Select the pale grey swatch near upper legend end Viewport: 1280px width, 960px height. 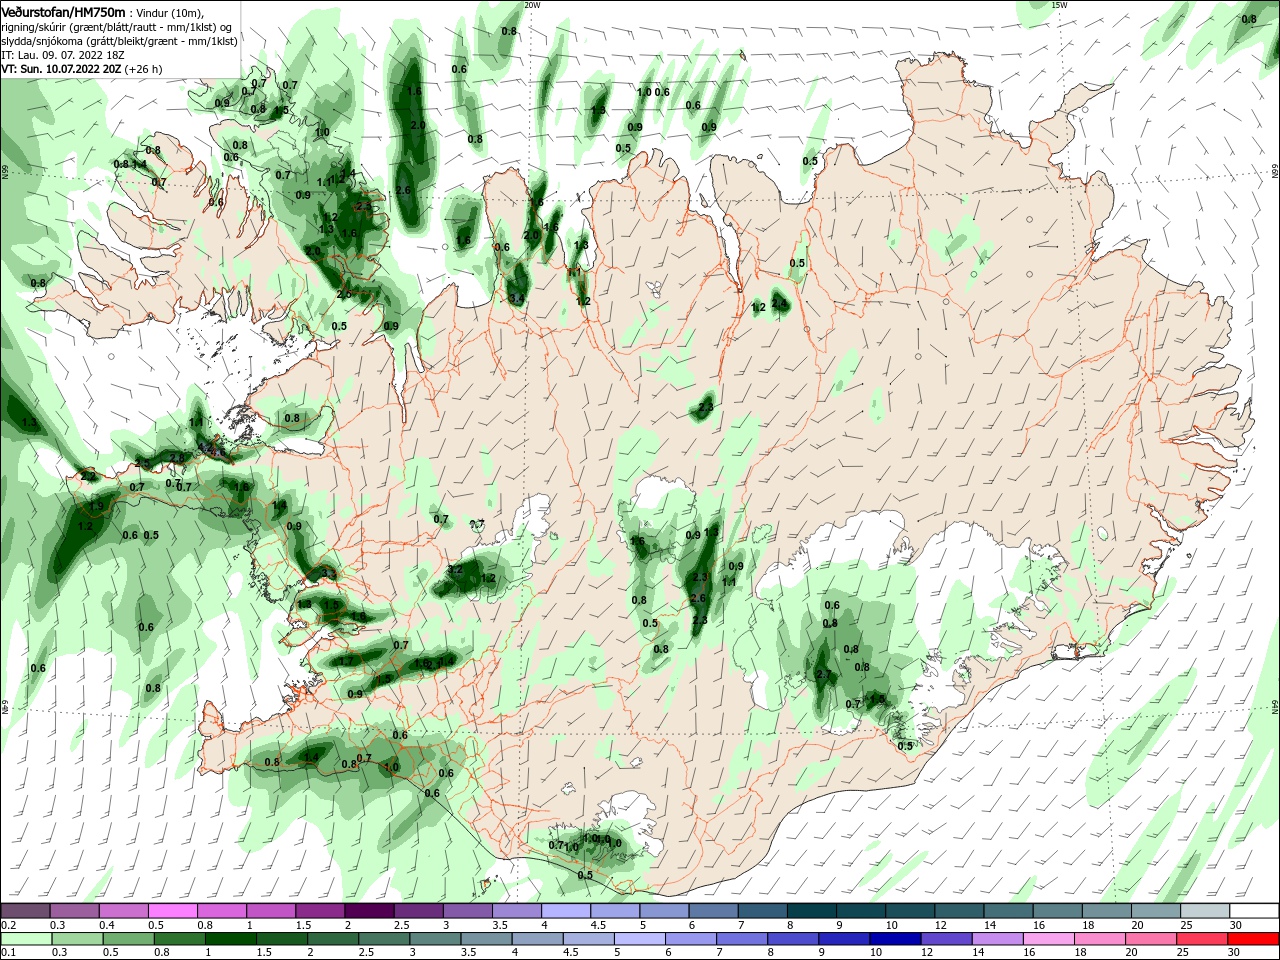1204,911
